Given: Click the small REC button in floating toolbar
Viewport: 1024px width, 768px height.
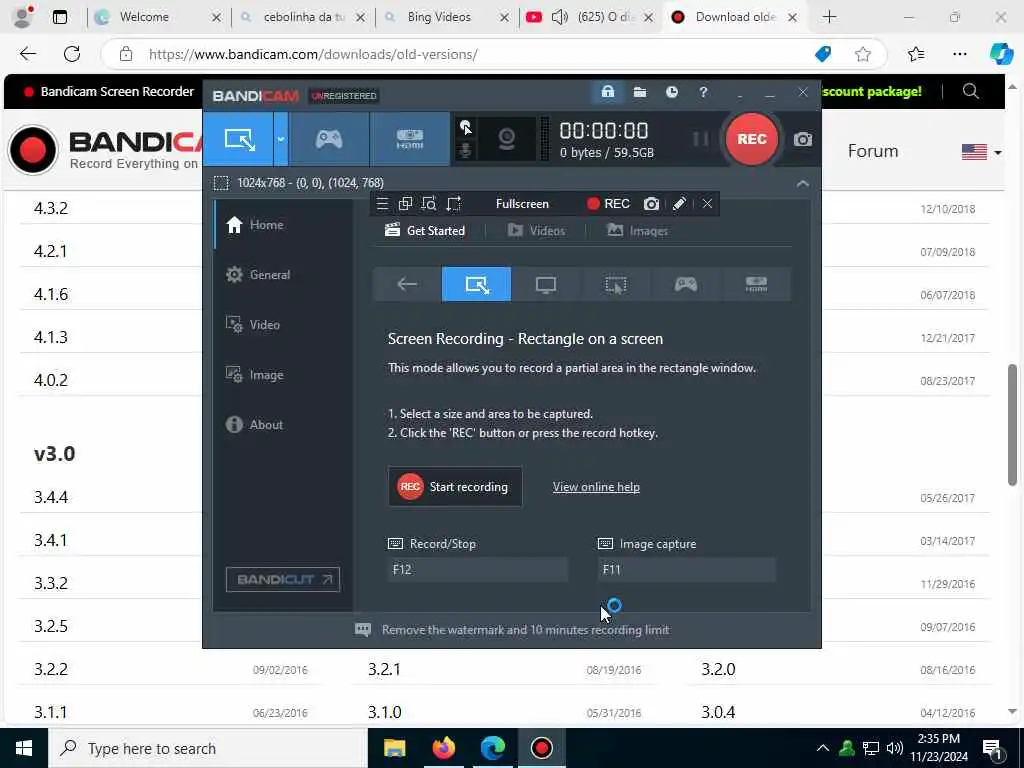Looking at the screenshot, I should click(x=608, y=204).
